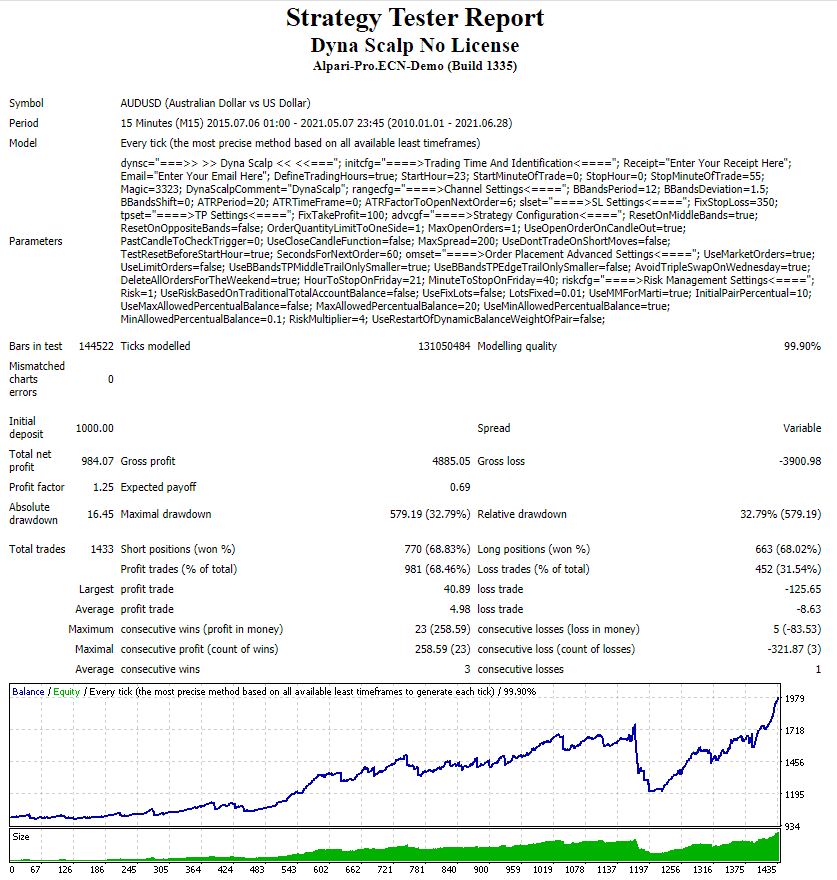Click the Maximal drawdown figure
The height and width of the screenshot is (880, 837).
(430, 514)
